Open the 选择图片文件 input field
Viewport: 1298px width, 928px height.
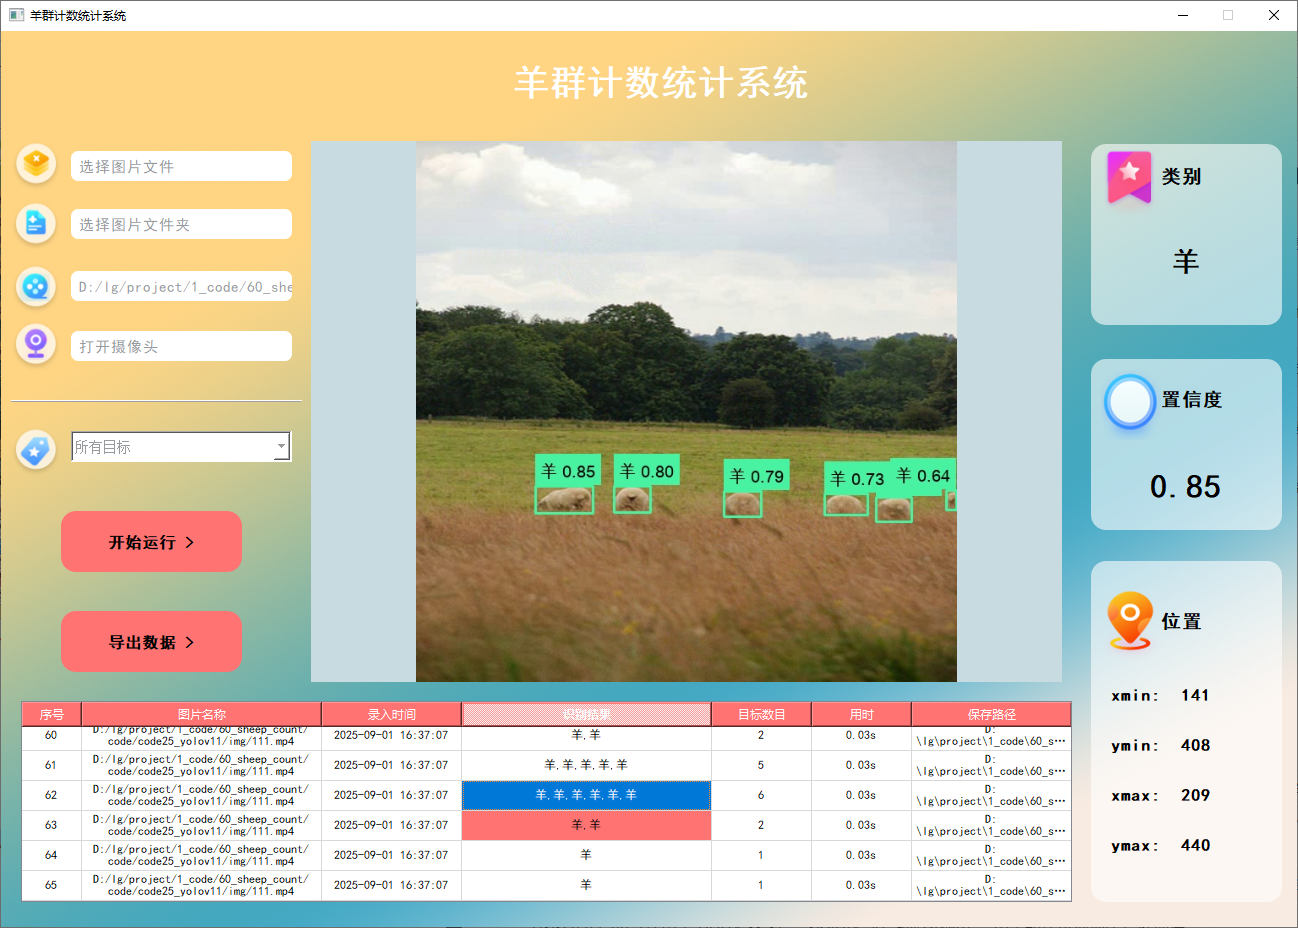click(x=181, y=166)
